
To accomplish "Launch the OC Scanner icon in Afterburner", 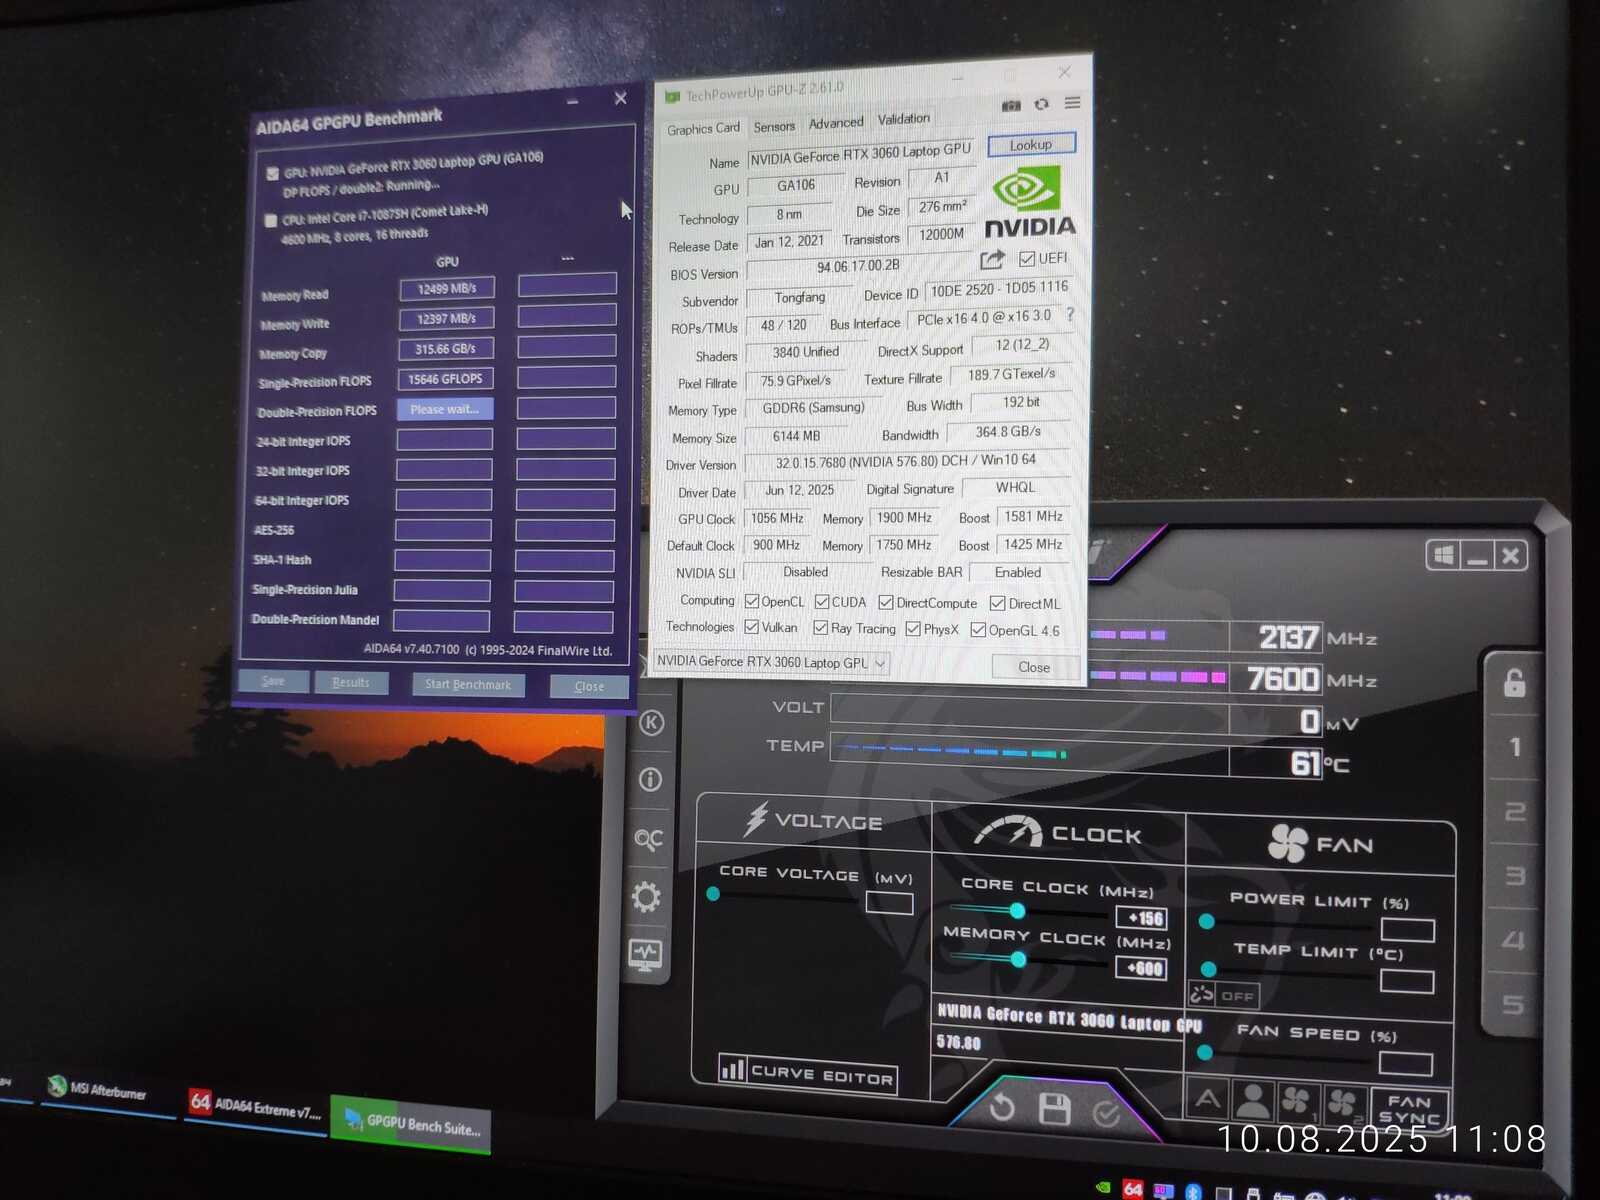I will pos(649,839).
